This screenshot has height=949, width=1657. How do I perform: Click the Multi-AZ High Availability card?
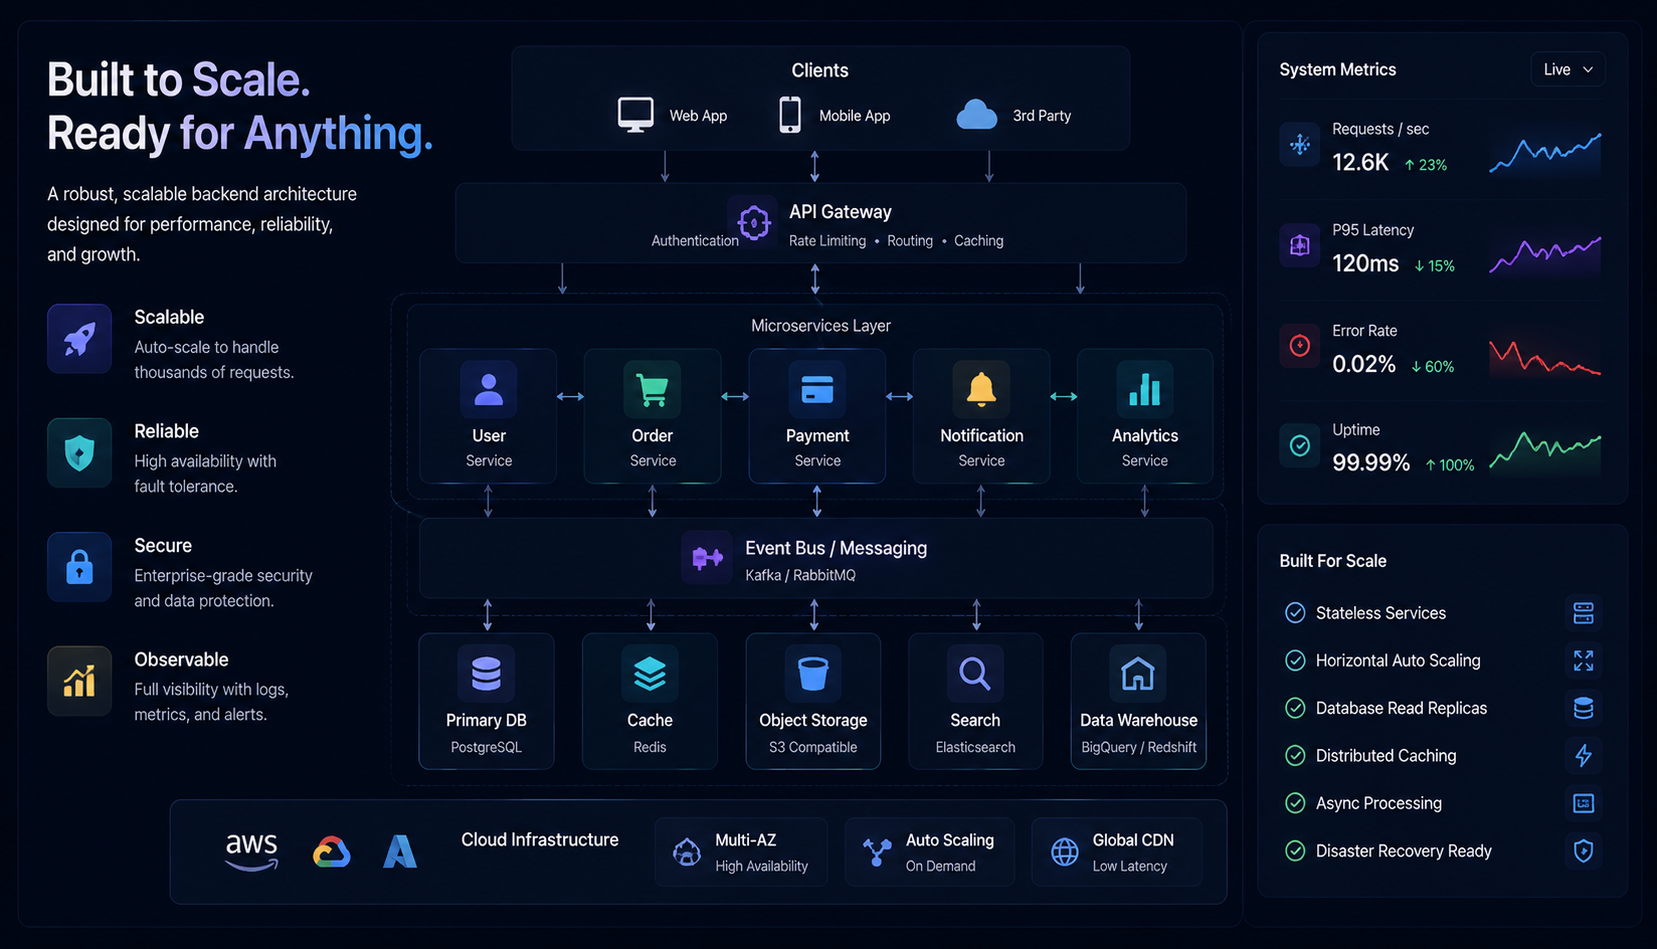tap(741, 852)
